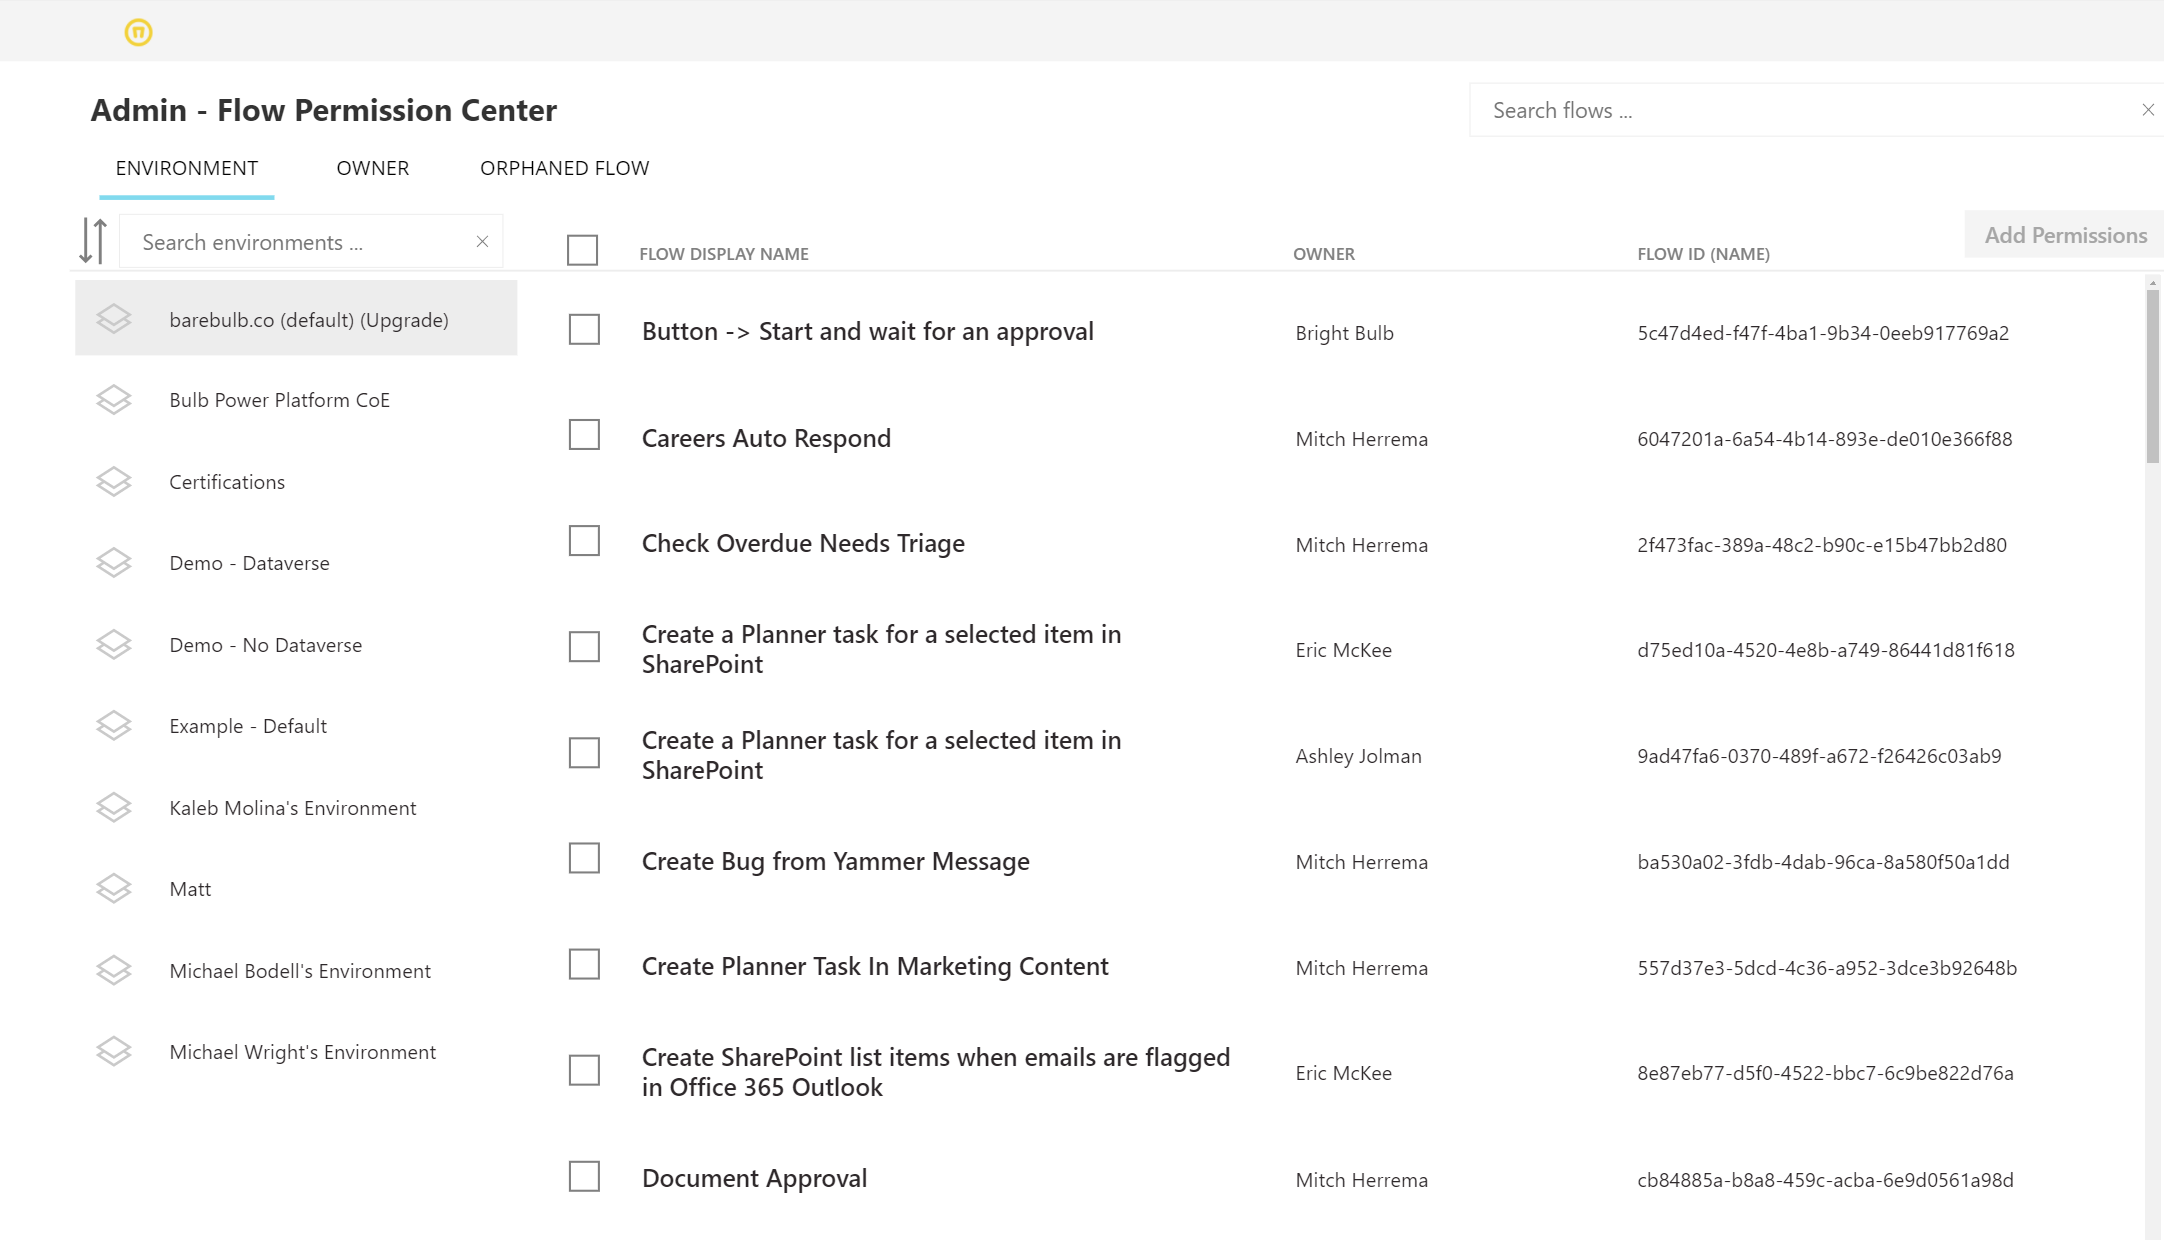Click the icon beside Michael Wright's Environment
This screenshot has height=1240, width=2164.
(x=114, y=1051)
